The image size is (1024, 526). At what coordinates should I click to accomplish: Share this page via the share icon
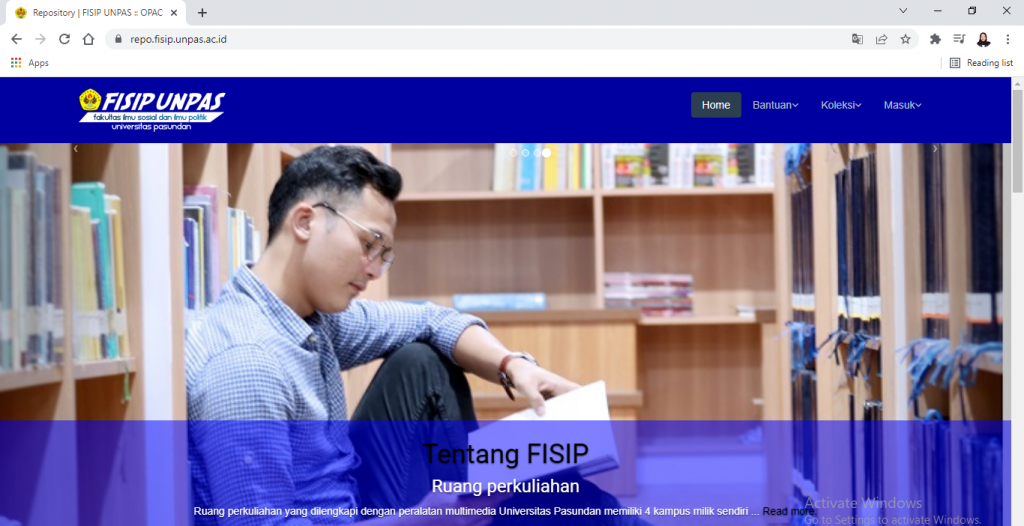coord(882,39)
